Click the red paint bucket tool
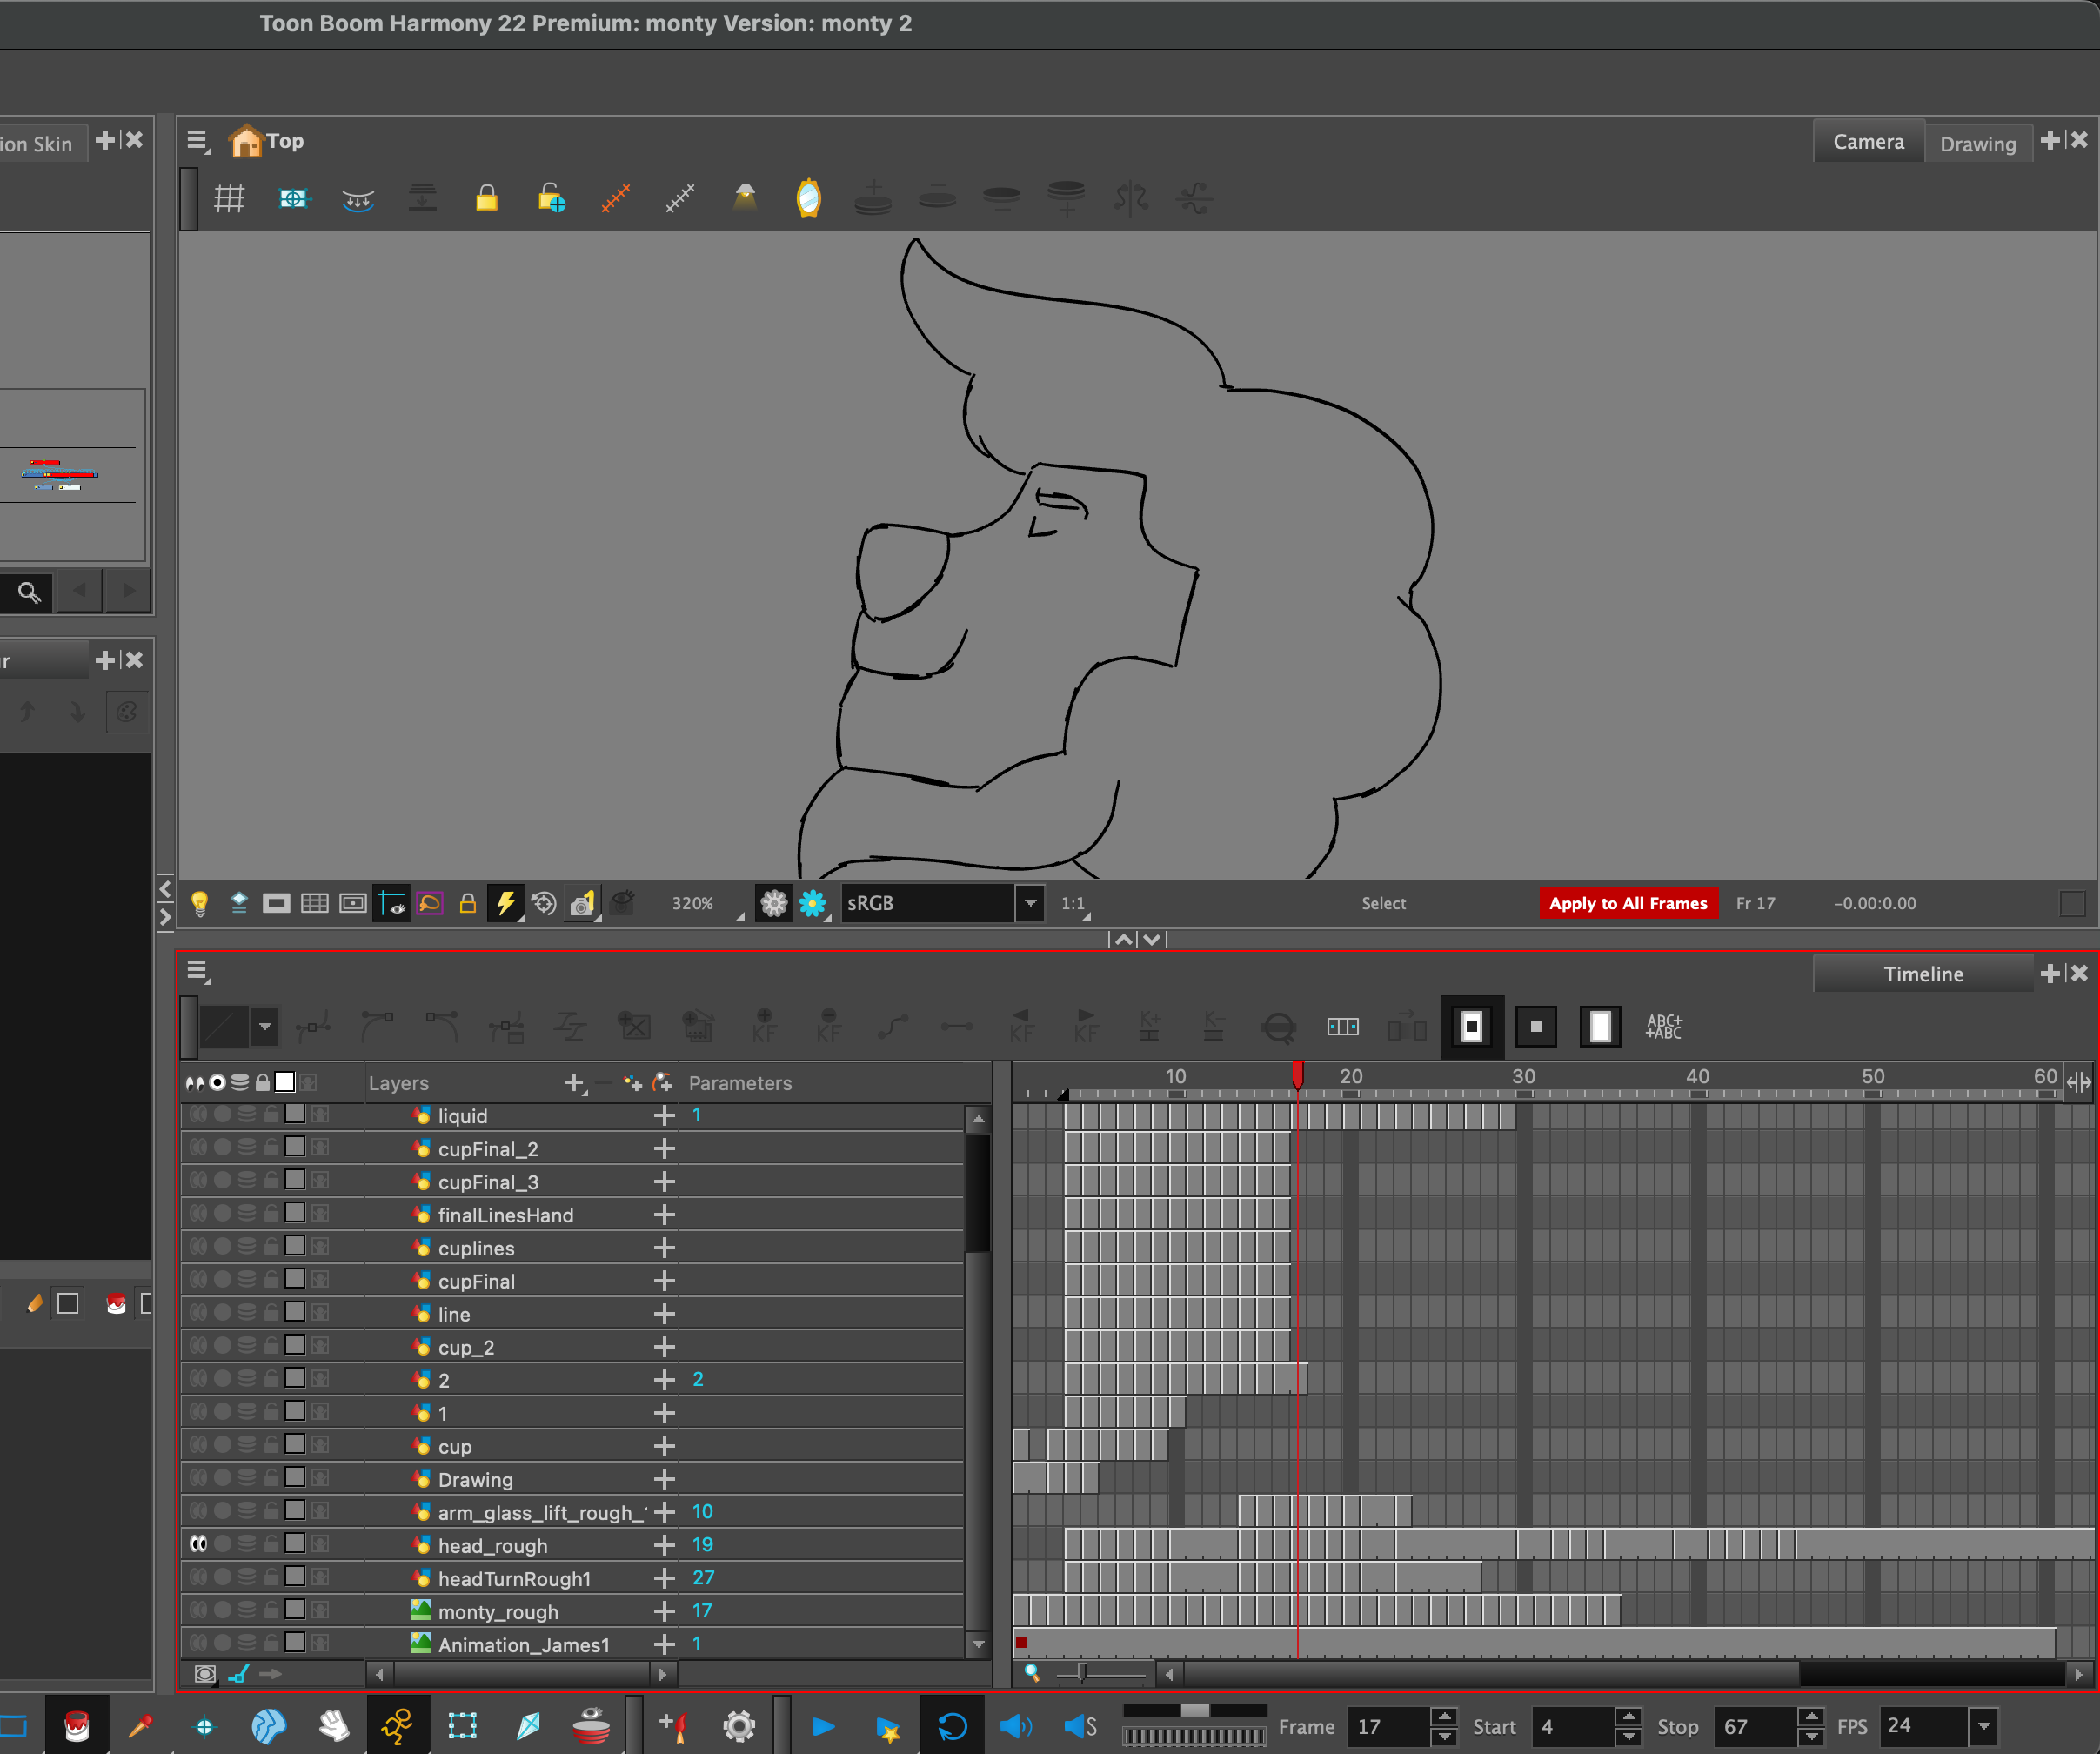Screen dimensions: 2100x1754 pyautogui.click(x=77, y=1726)
